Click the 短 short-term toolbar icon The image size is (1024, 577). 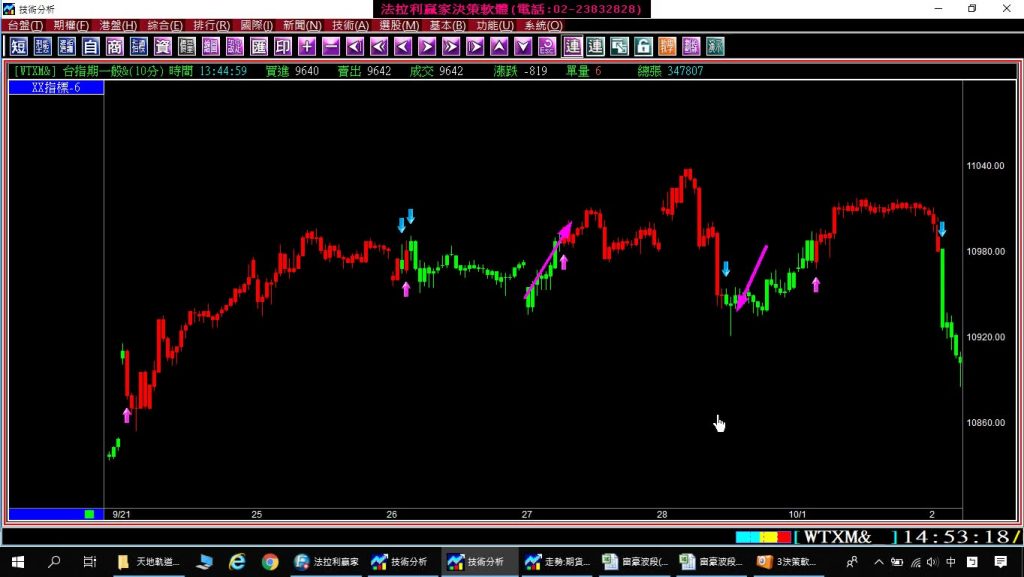tap(19, 46)
